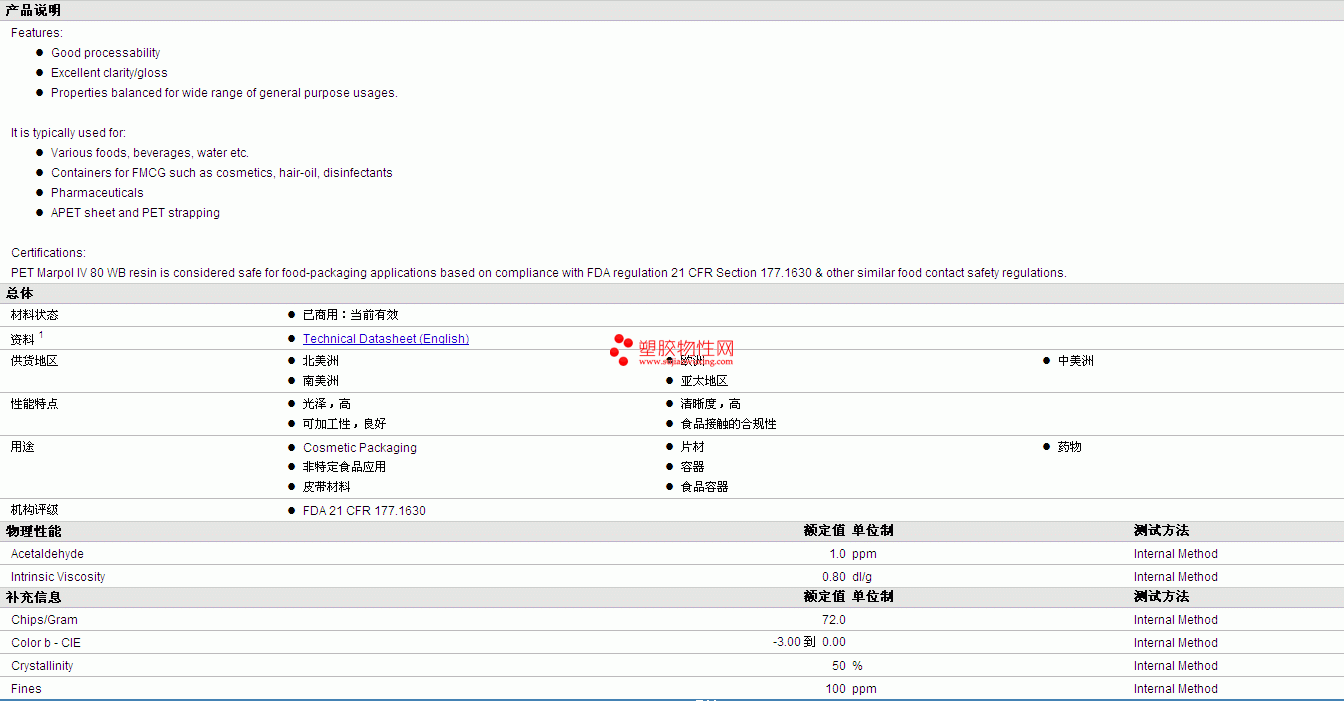This screenshot has width=1344, height=701.
Task: Select the 片材 use entry
Action: [x=693, y=447]
